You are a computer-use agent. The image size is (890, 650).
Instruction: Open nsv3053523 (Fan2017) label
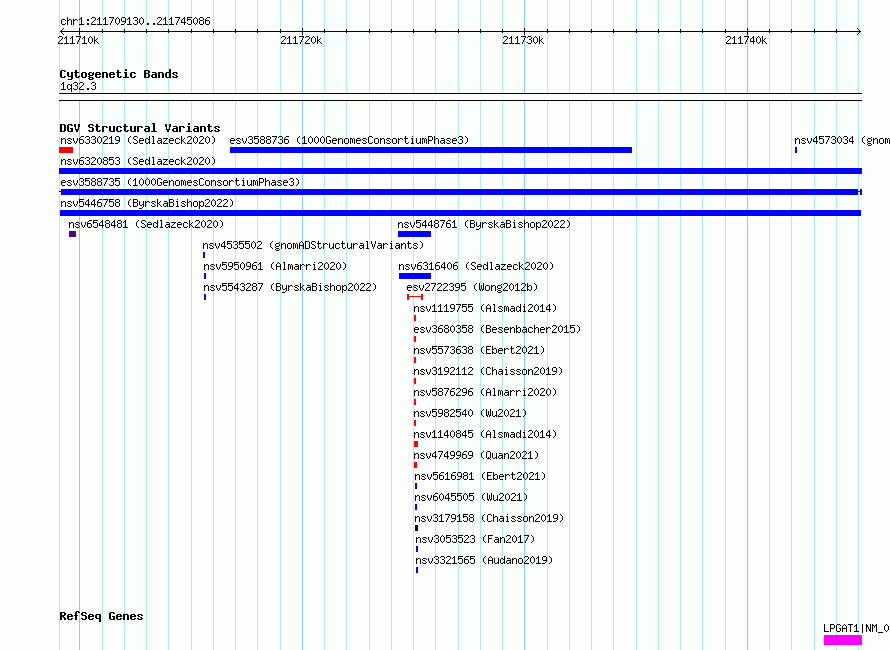[x=475, y=539]
